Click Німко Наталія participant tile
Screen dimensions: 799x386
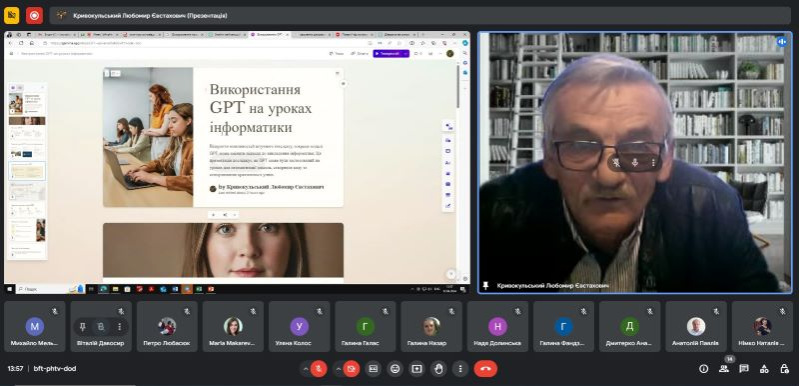click(762, 326)
